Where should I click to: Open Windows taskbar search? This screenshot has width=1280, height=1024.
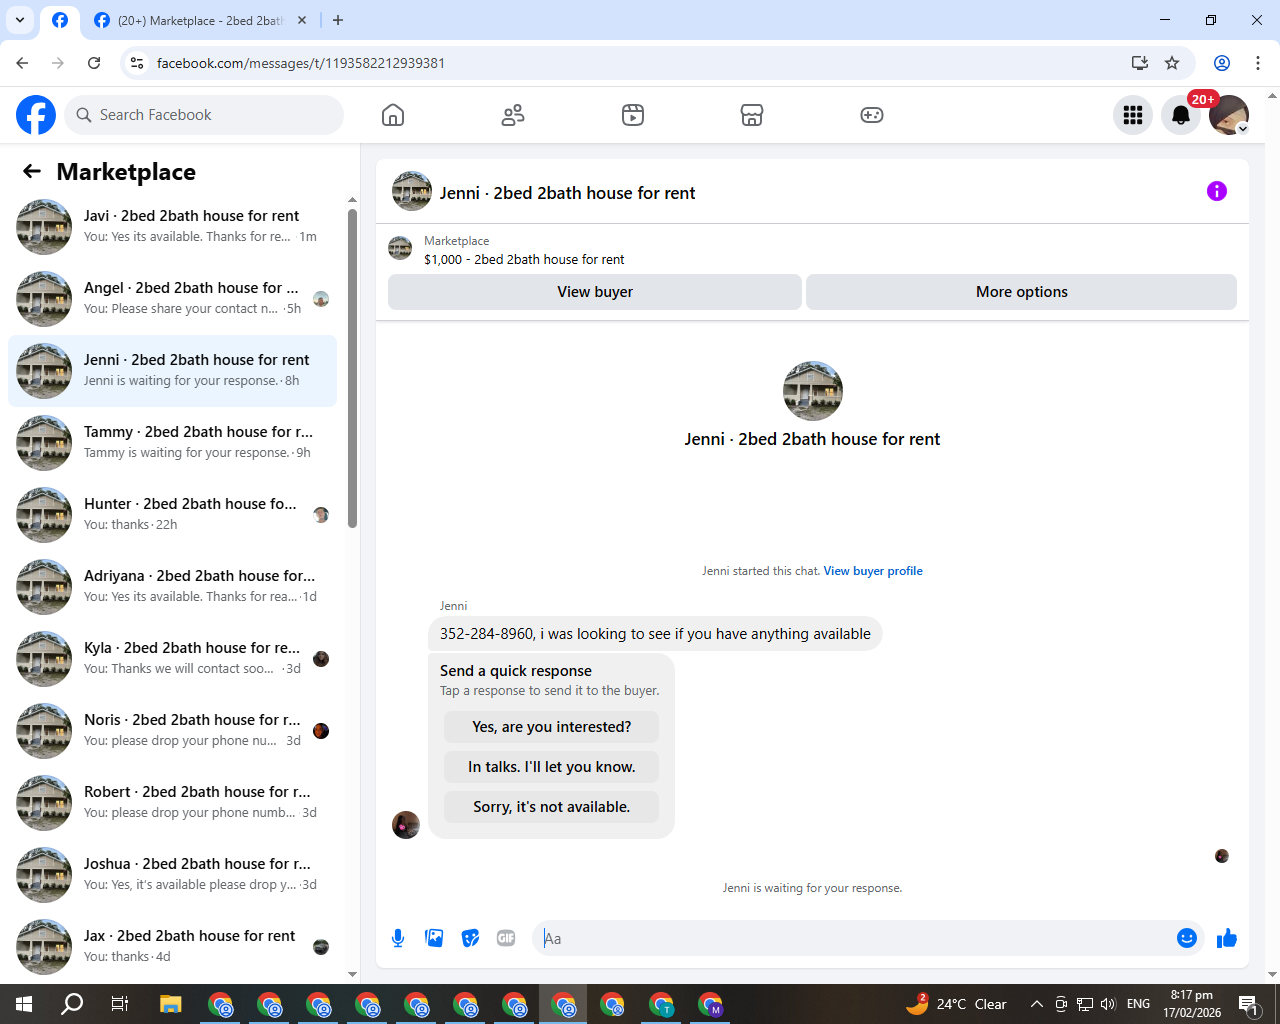tap(72, 1004)
